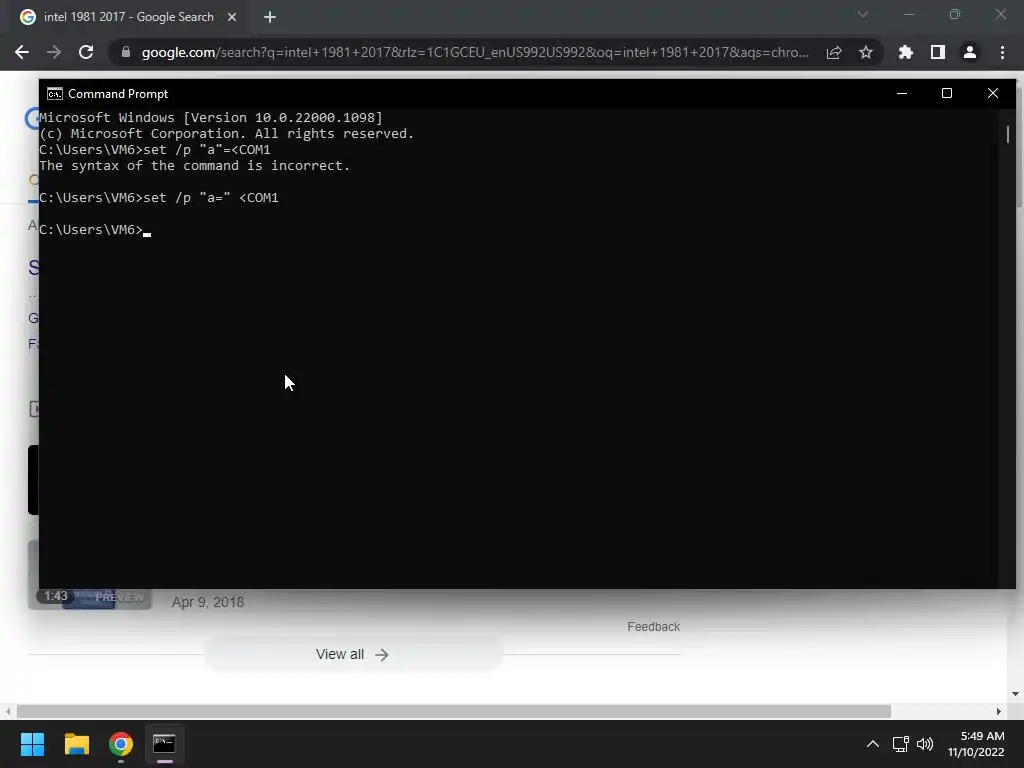The height and width of the screenshot is (768, 1024).
Task: Close the Command Prompt window
Action: [x=993, y=93]
